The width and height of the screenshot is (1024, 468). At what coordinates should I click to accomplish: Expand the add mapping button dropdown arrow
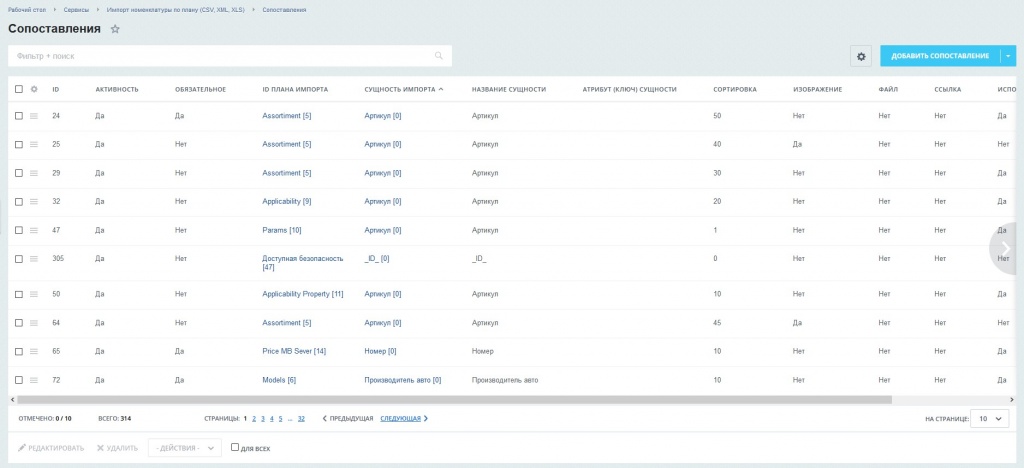pos(1008,56)
